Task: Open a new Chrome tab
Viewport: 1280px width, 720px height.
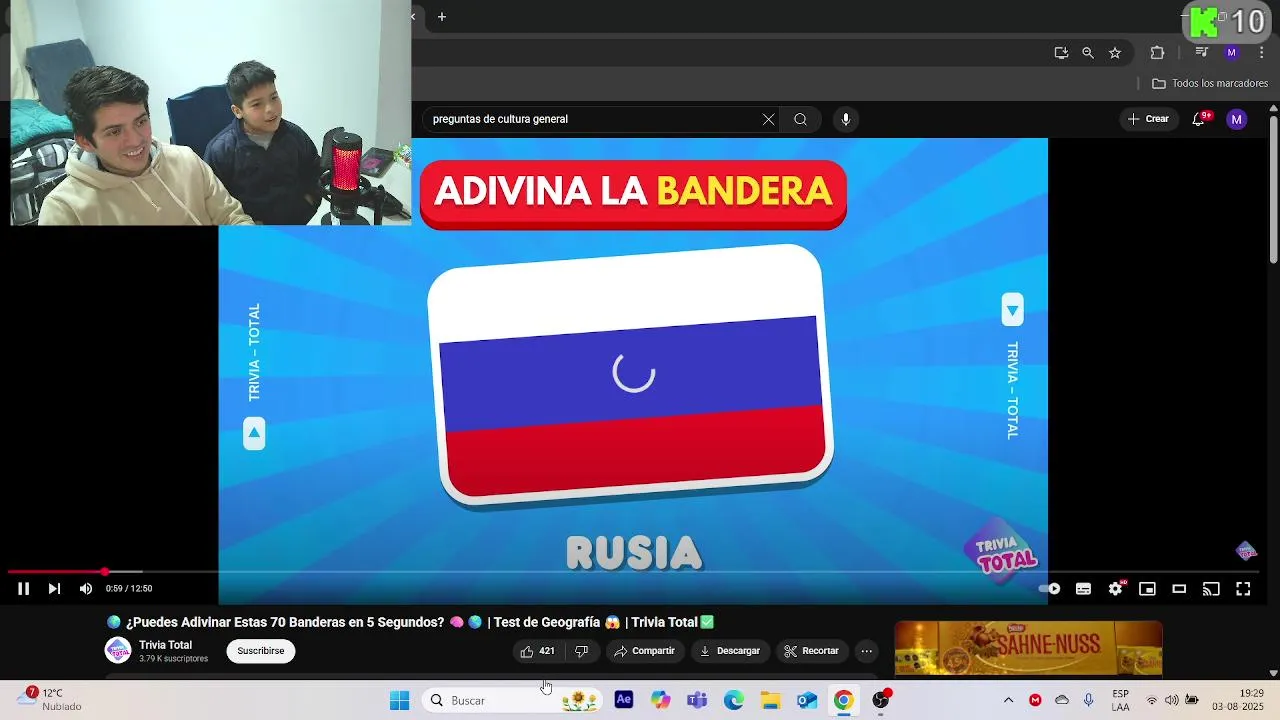Action: [x=442, y=17]
